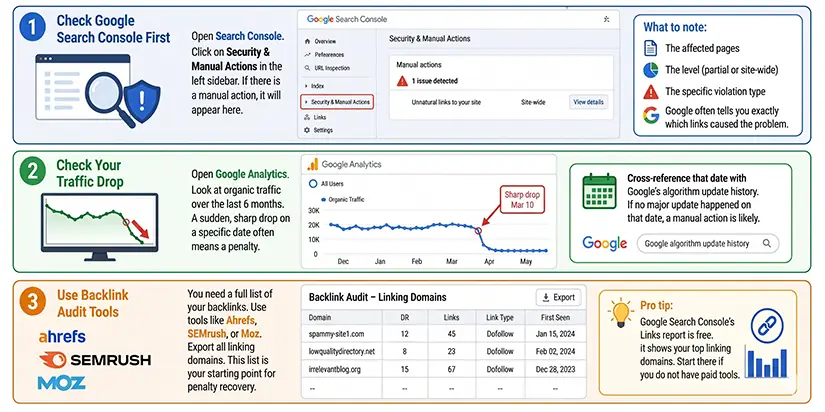
Task: Click the circular chain link icon
Action: pyautogui.click(x=767, y=326)
